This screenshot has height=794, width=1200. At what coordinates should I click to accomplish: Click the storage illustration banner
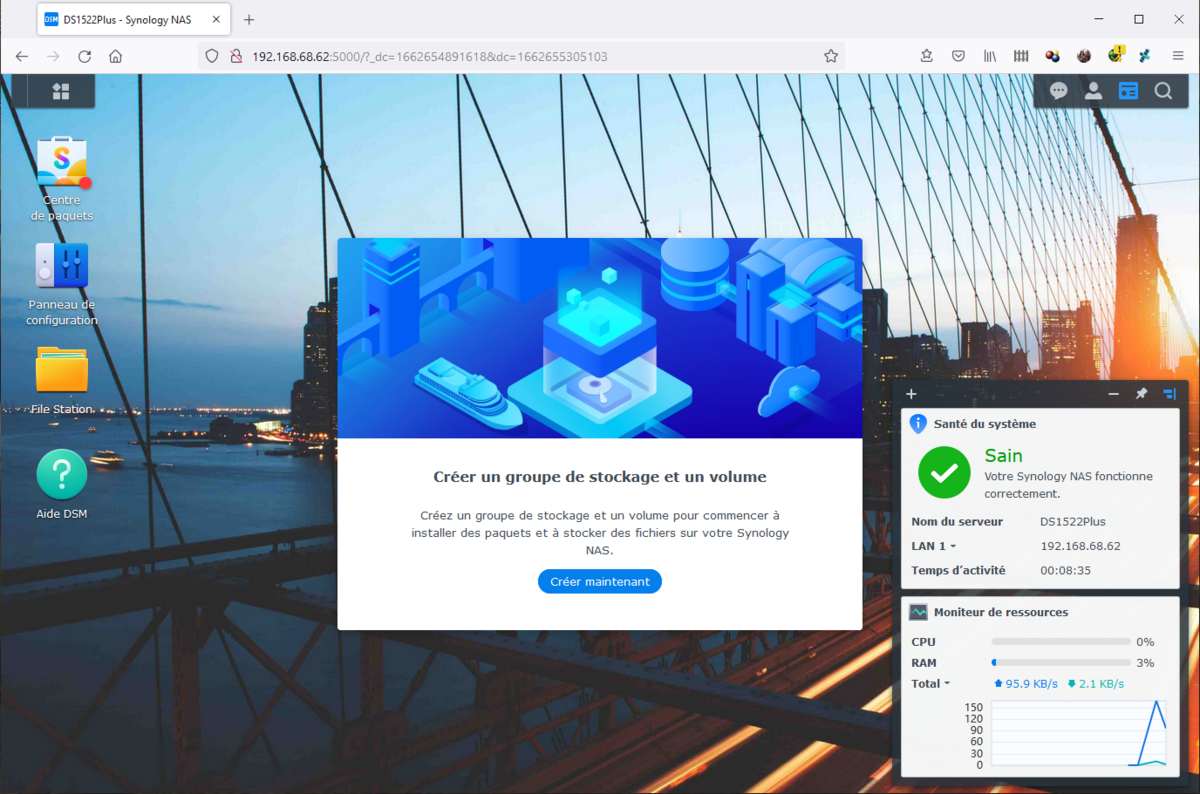pos(600,338)
